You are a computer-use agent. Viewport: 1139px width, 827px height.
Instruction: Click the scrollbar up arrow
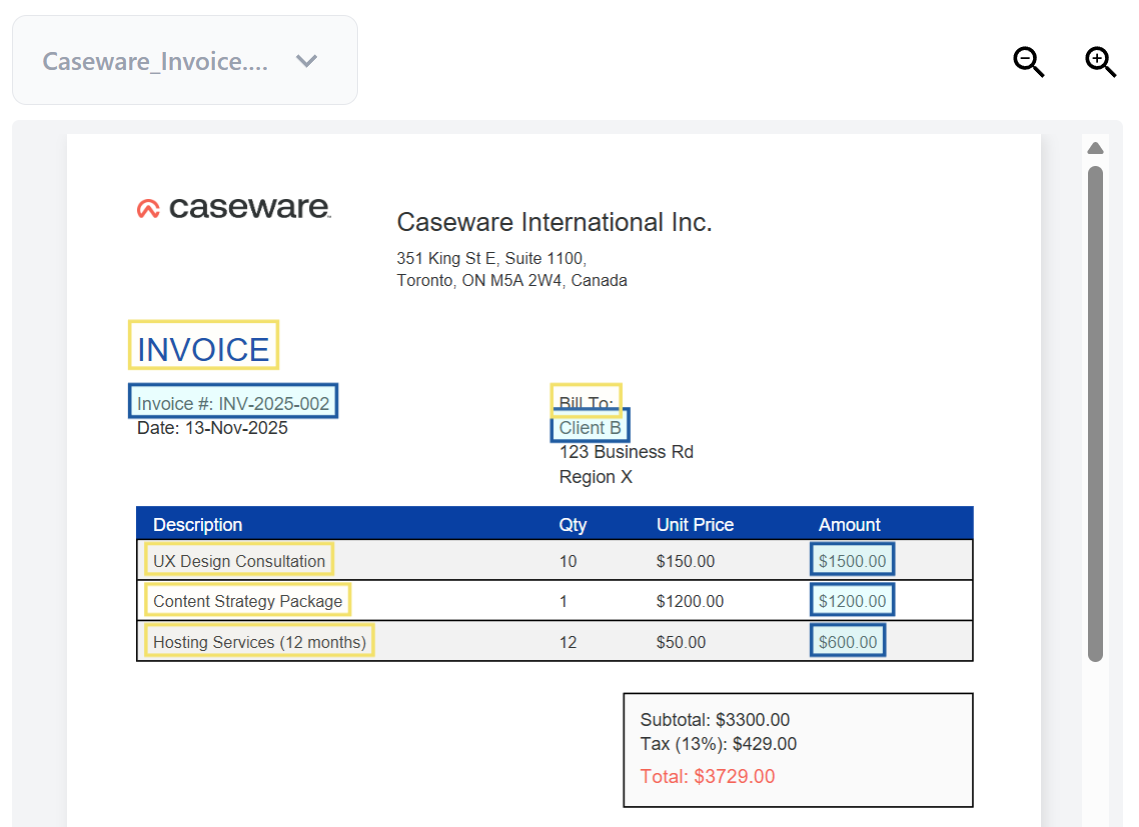click(x=1095, y=149)
